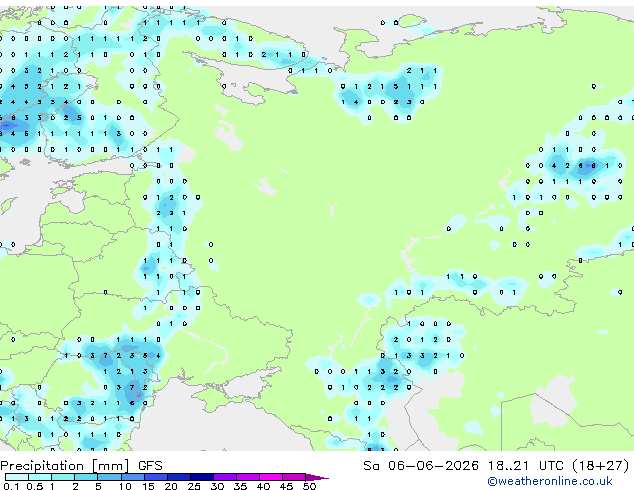Image resolution: width=634 pixels, height=490 pixels.
Task: Click the "0.5" legend scale label
Action: coord(35,486)
